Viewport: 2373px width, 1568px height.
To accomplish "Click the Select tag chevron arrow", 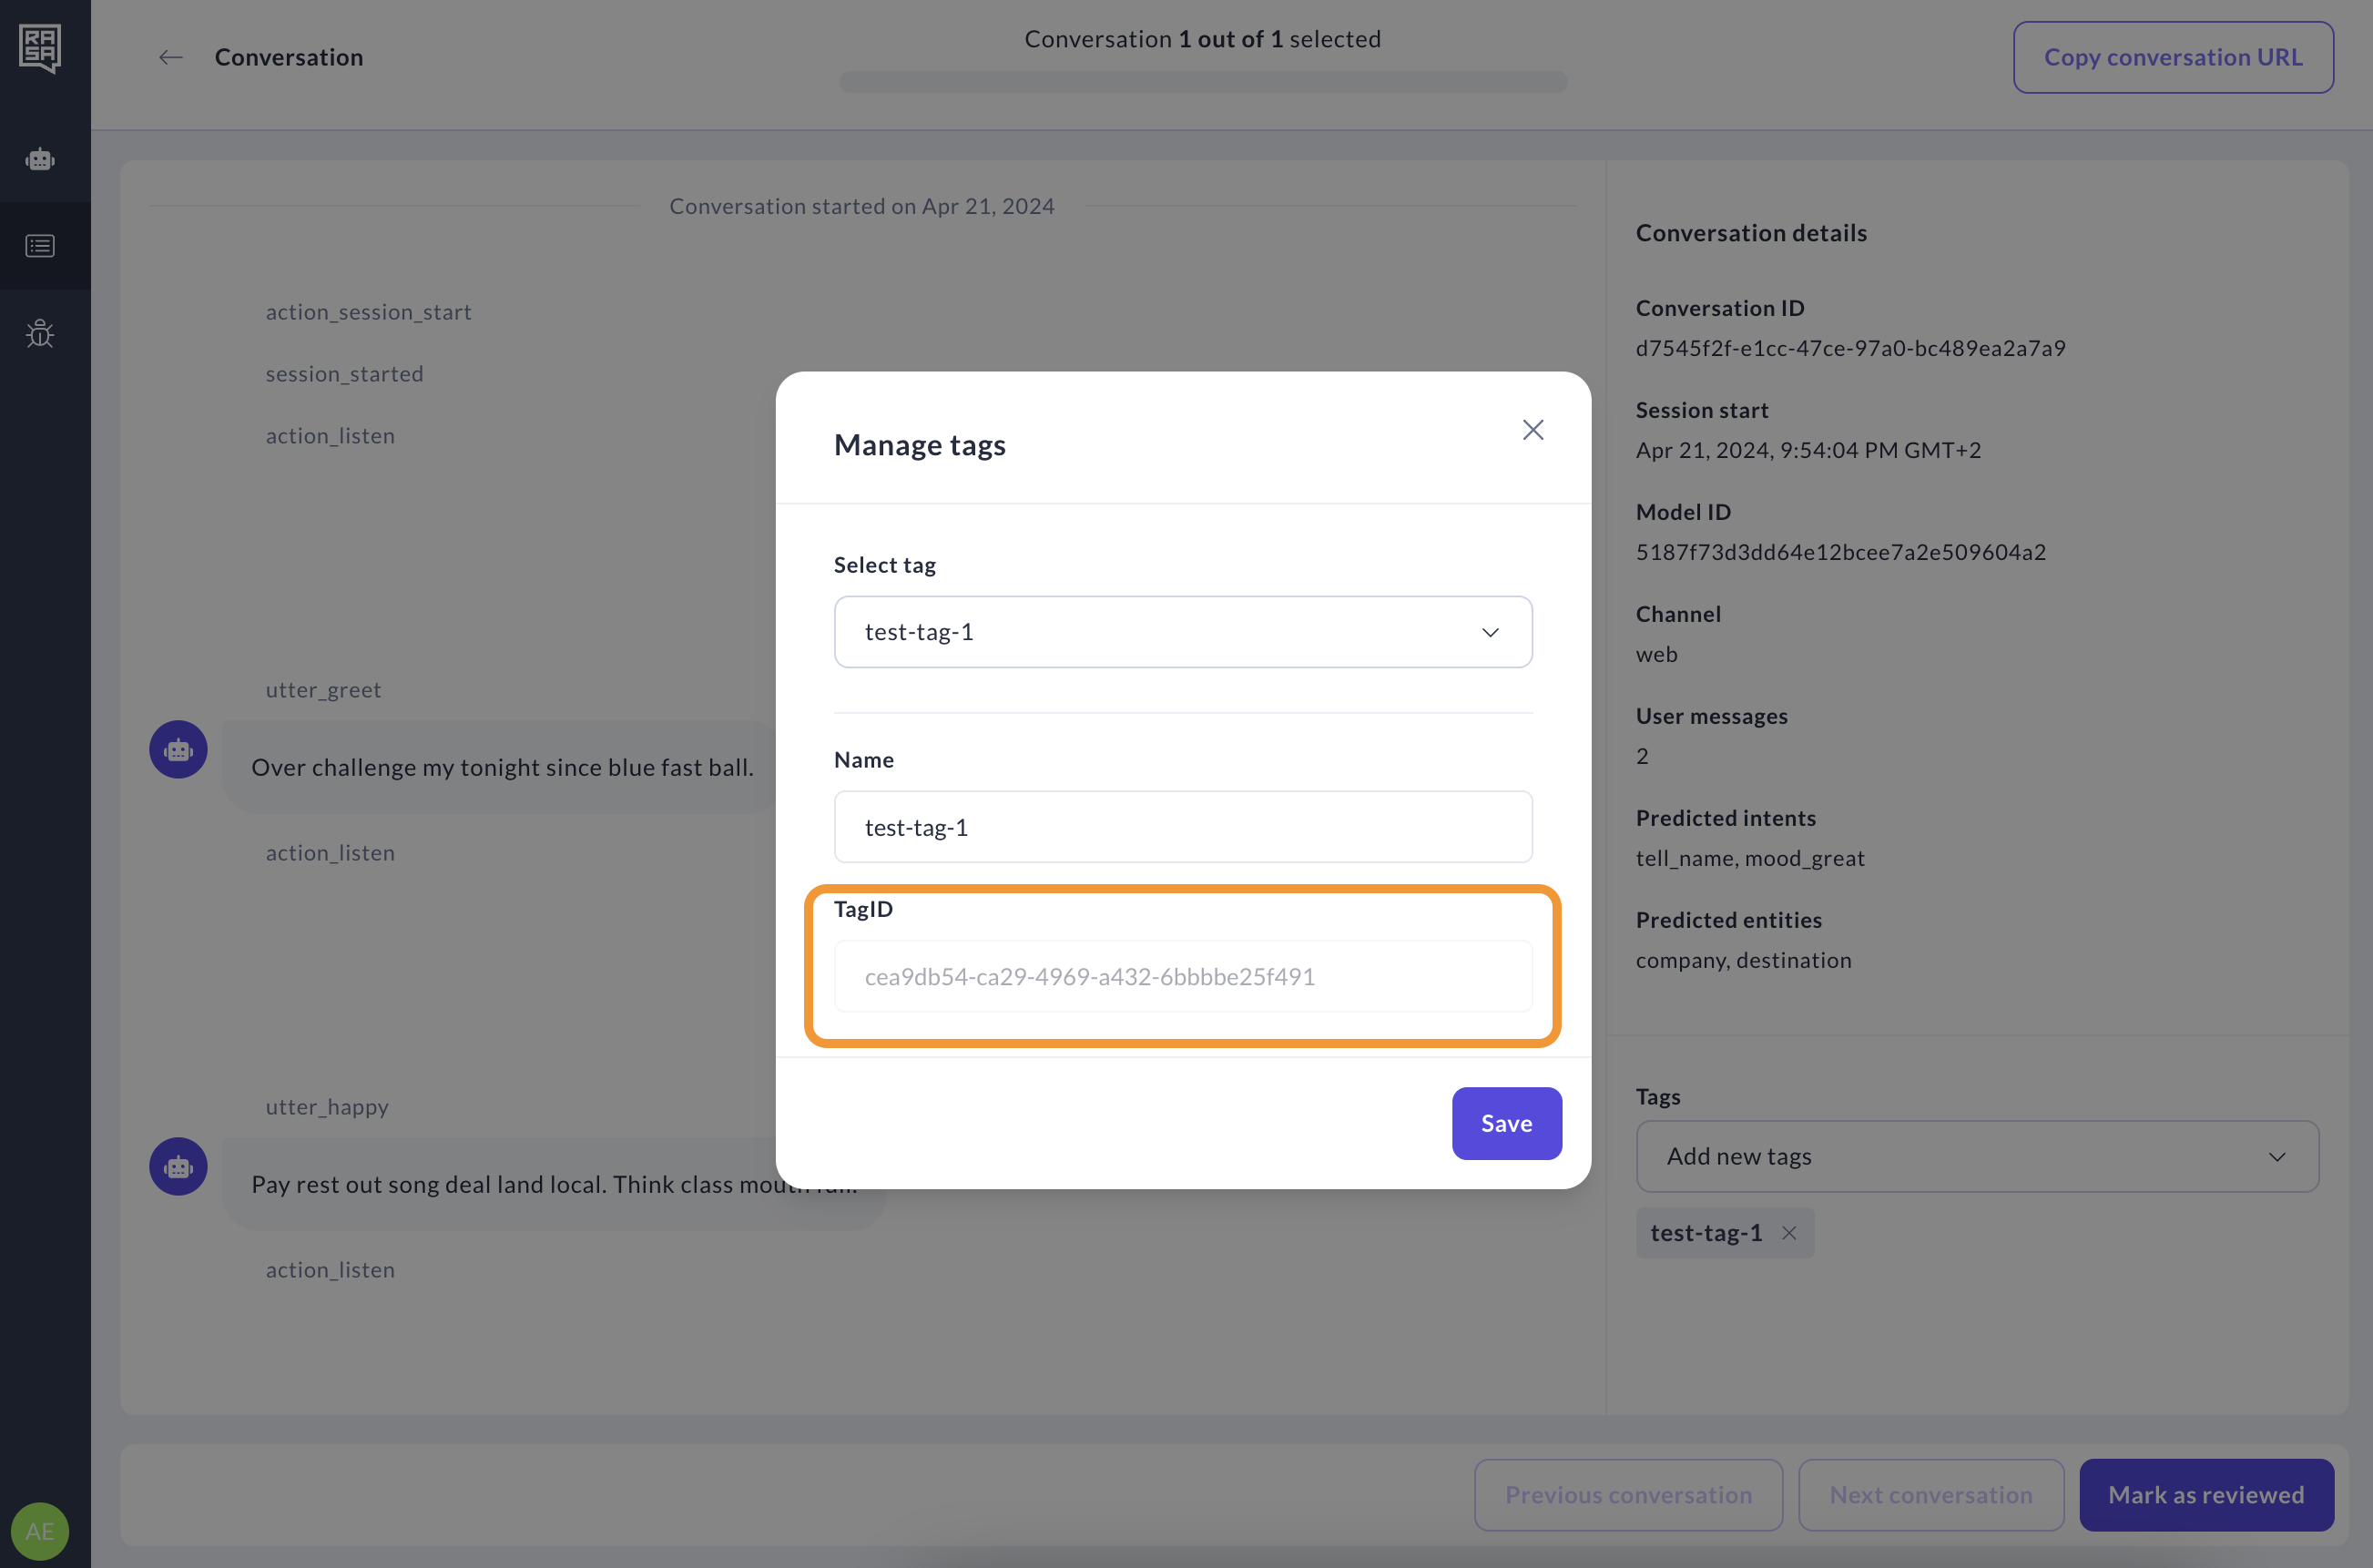I will point(1490,632).
